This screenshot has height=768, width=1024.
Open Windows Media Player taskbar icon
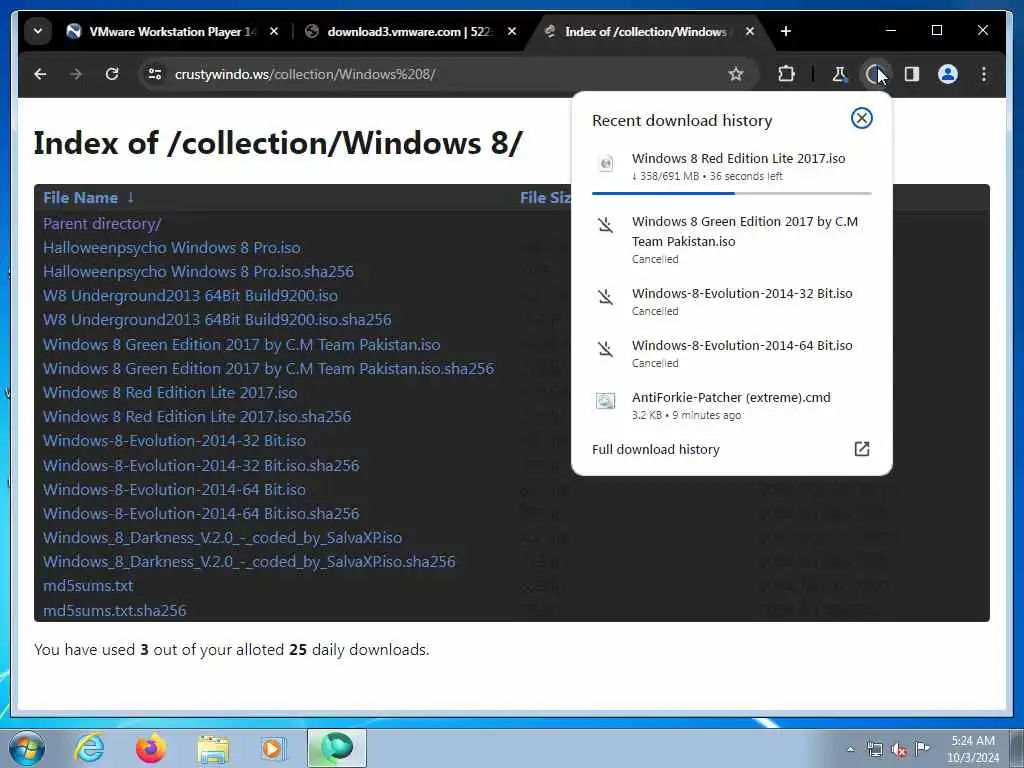tap(274, 748)
